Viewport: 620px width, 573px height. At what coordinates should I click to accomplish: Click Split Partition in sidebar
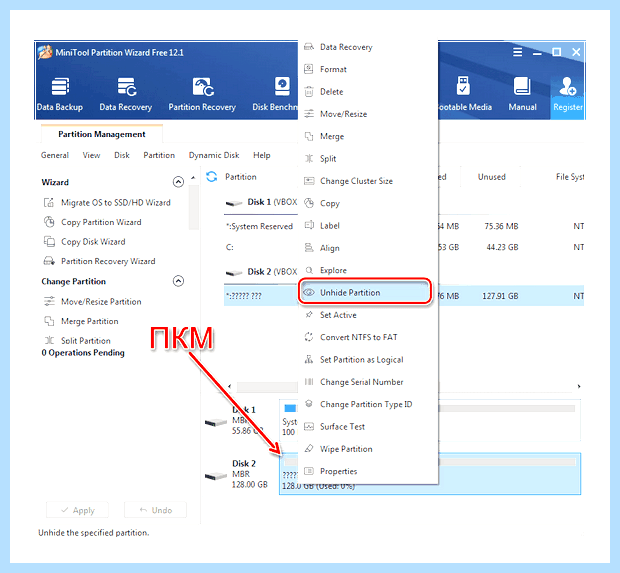click(x=77, y=340)
